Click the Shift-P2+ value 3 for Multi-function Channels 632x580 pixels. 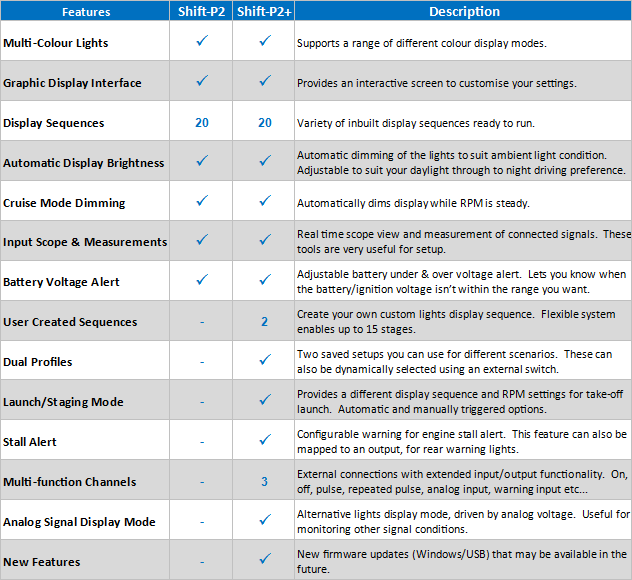coord(265,482)
